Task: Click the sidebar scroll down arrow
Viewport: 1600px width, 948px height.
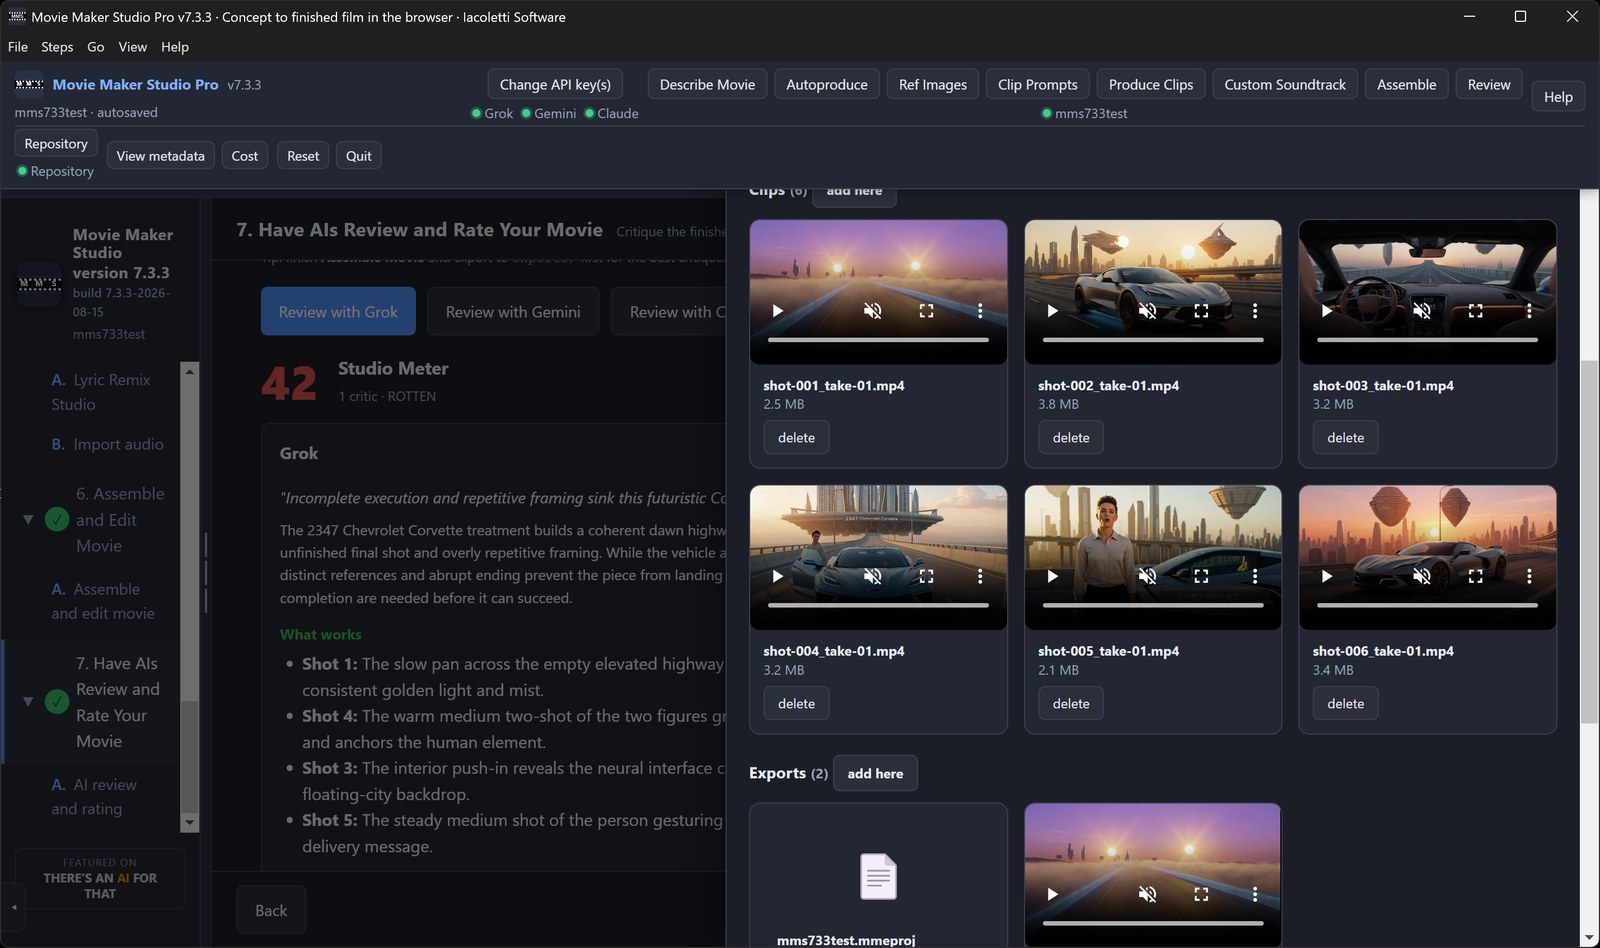Action: coord(189,823)
